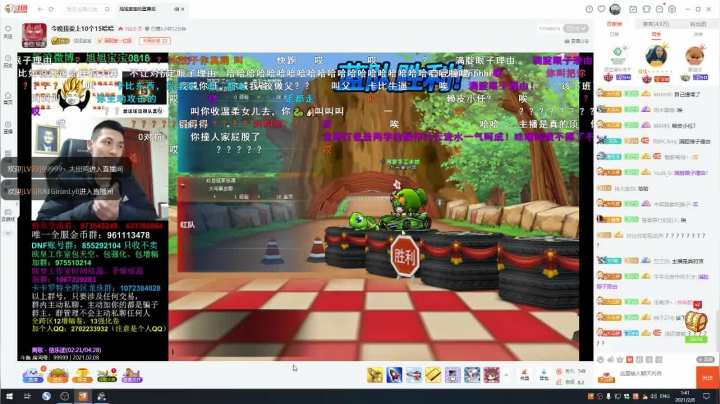This screenshot has height=404, width=720.
Task: Open the room announcement link
Action: click(x=576, y=41)
